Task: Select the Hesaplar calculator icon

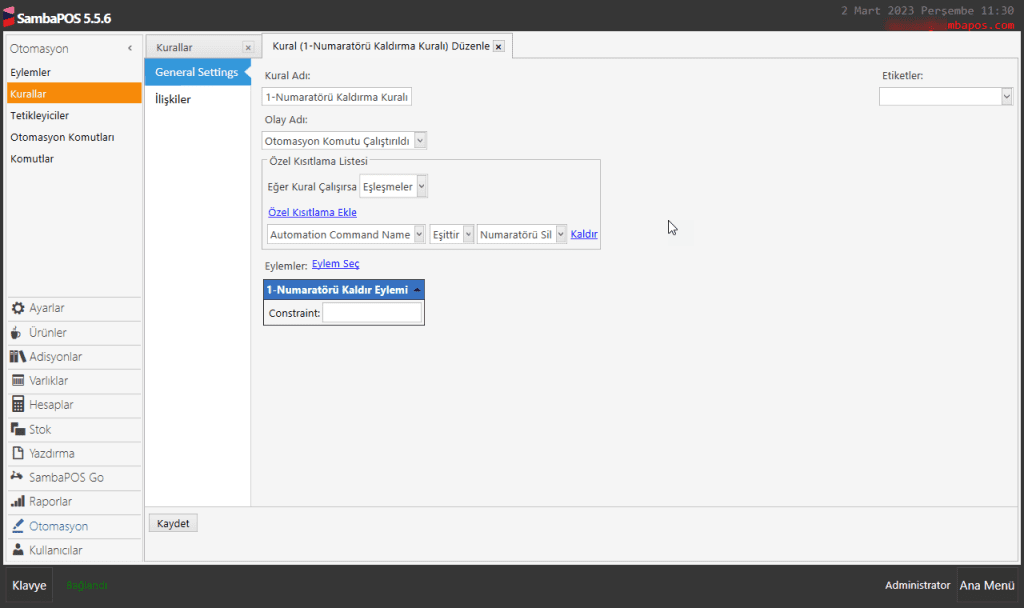Action: [18, 405]
